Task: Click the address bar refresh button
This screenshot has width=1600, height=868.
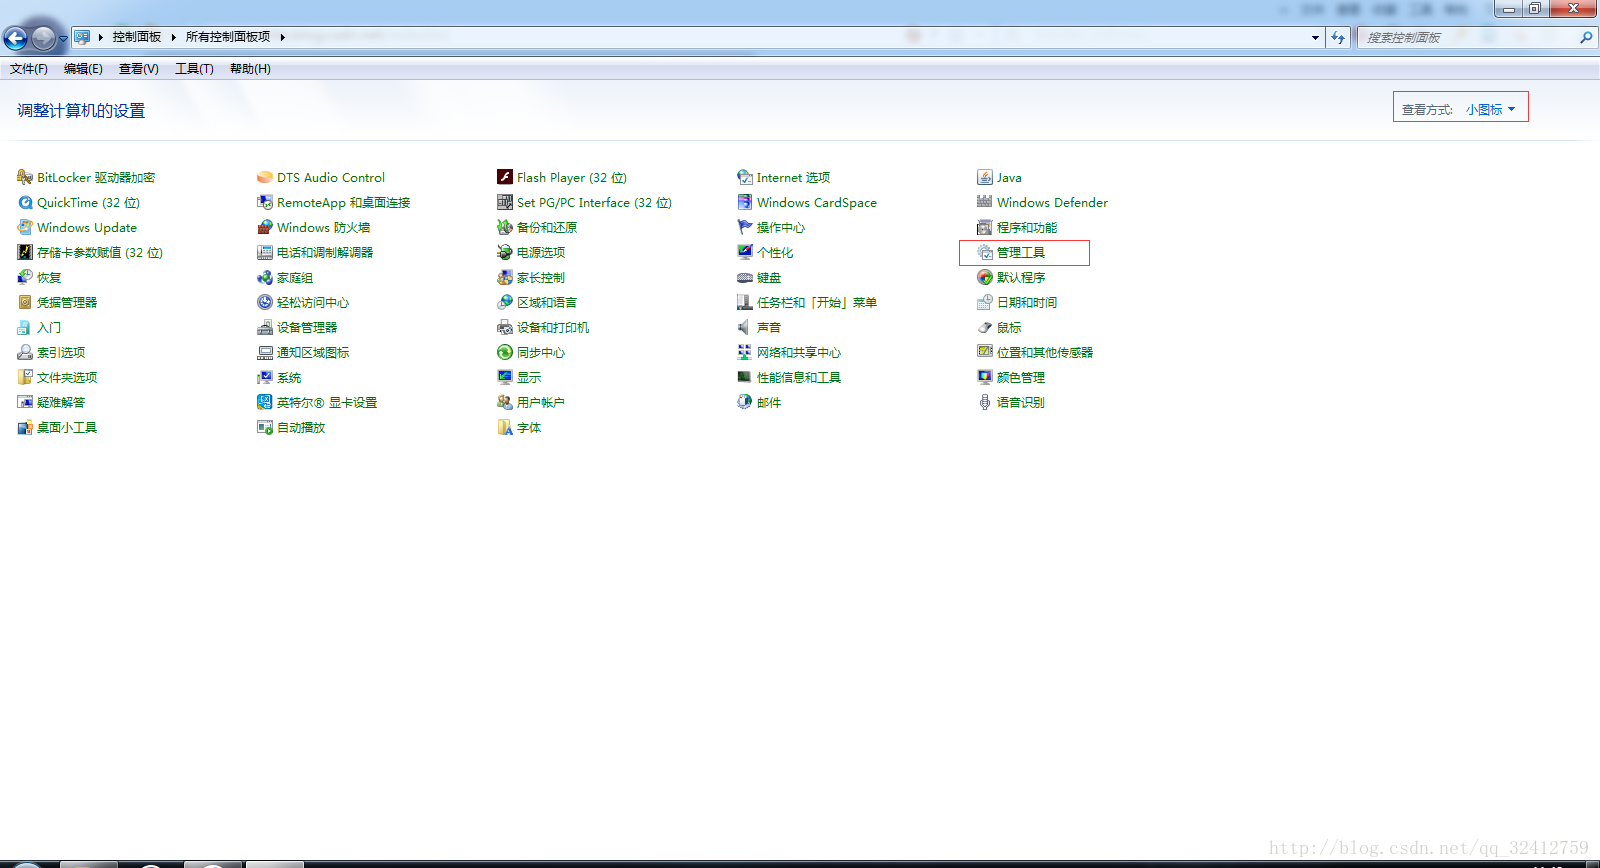Action: click(1338, 37)
